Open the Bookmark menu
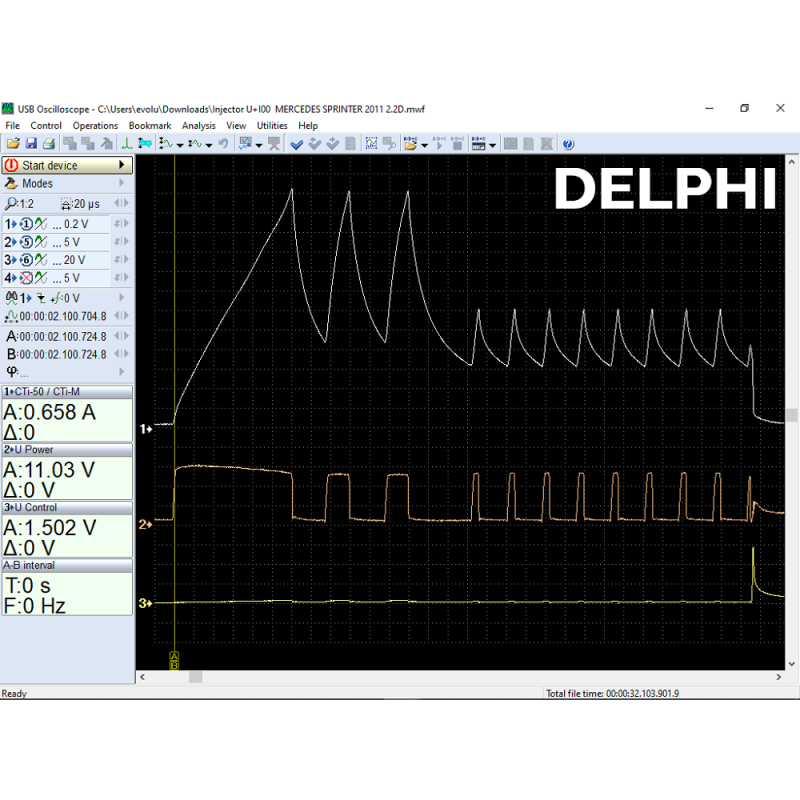Viewport: 800px width, 800px height. (x=150, y=126)
